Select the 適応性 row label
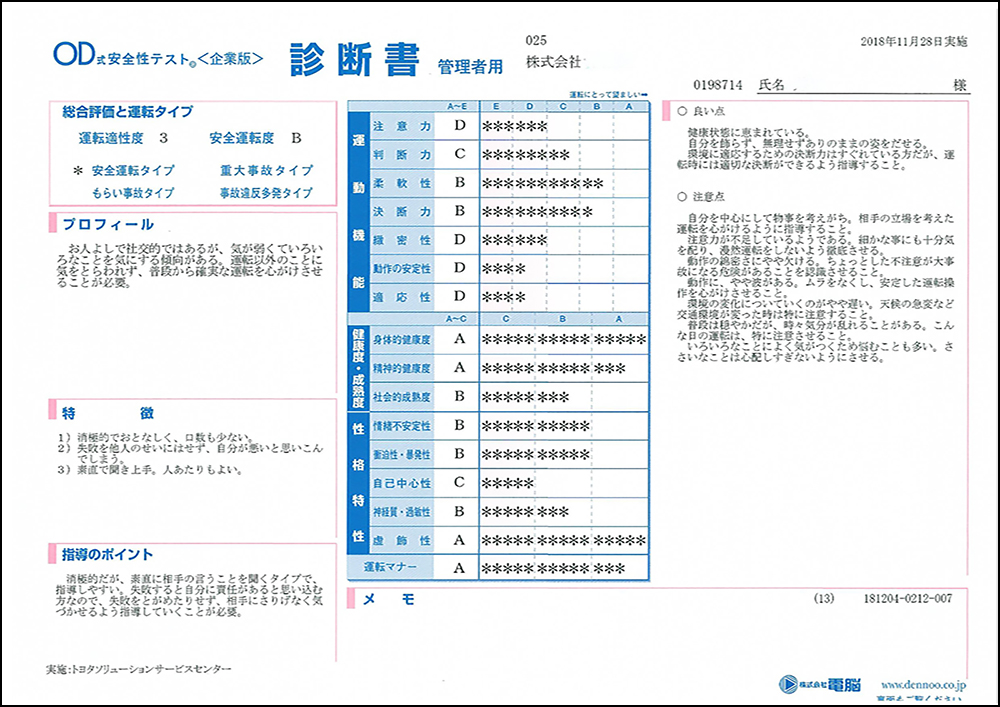Image resolution: width=1000 pixels, height=707 pixels. tap(402, 297)
